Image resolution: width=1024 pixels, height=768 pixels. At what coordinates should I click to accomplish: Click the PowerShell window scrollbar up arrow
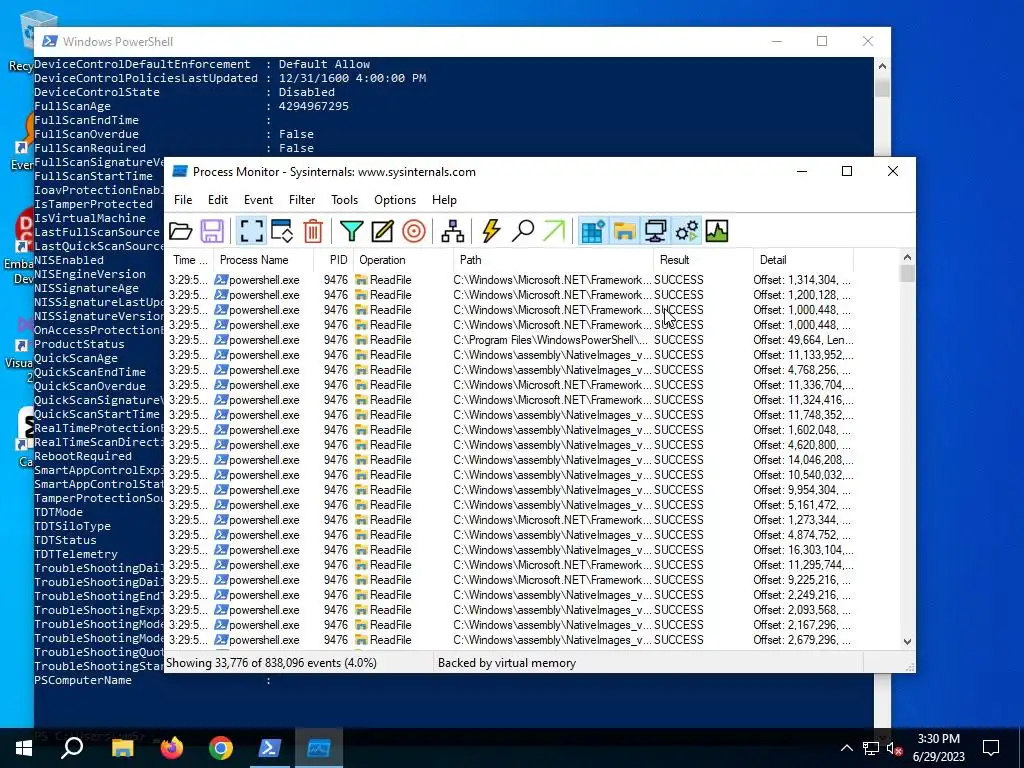point(882,66)
